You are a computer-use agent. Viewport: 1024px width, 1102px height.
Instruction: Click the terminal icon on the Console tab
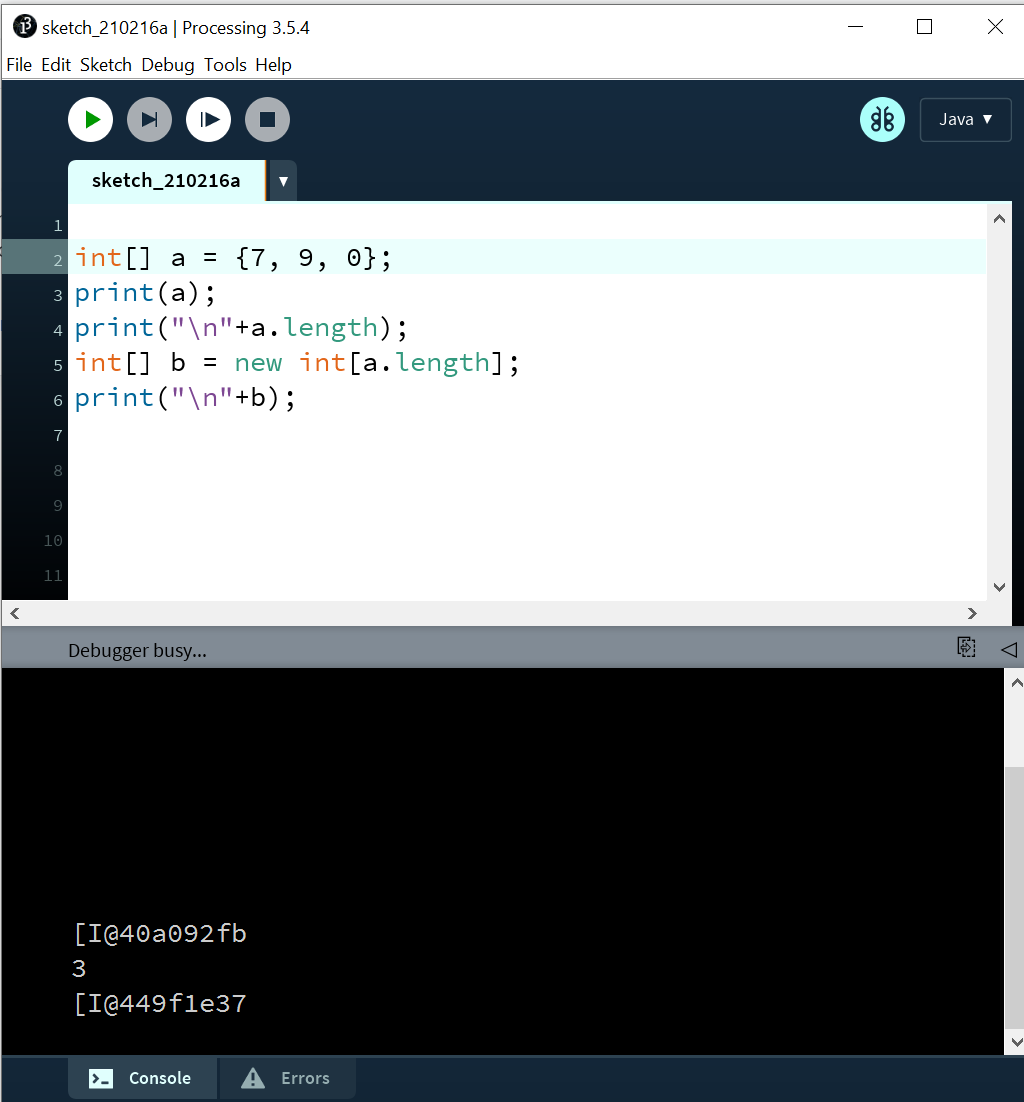(99, 1078)
